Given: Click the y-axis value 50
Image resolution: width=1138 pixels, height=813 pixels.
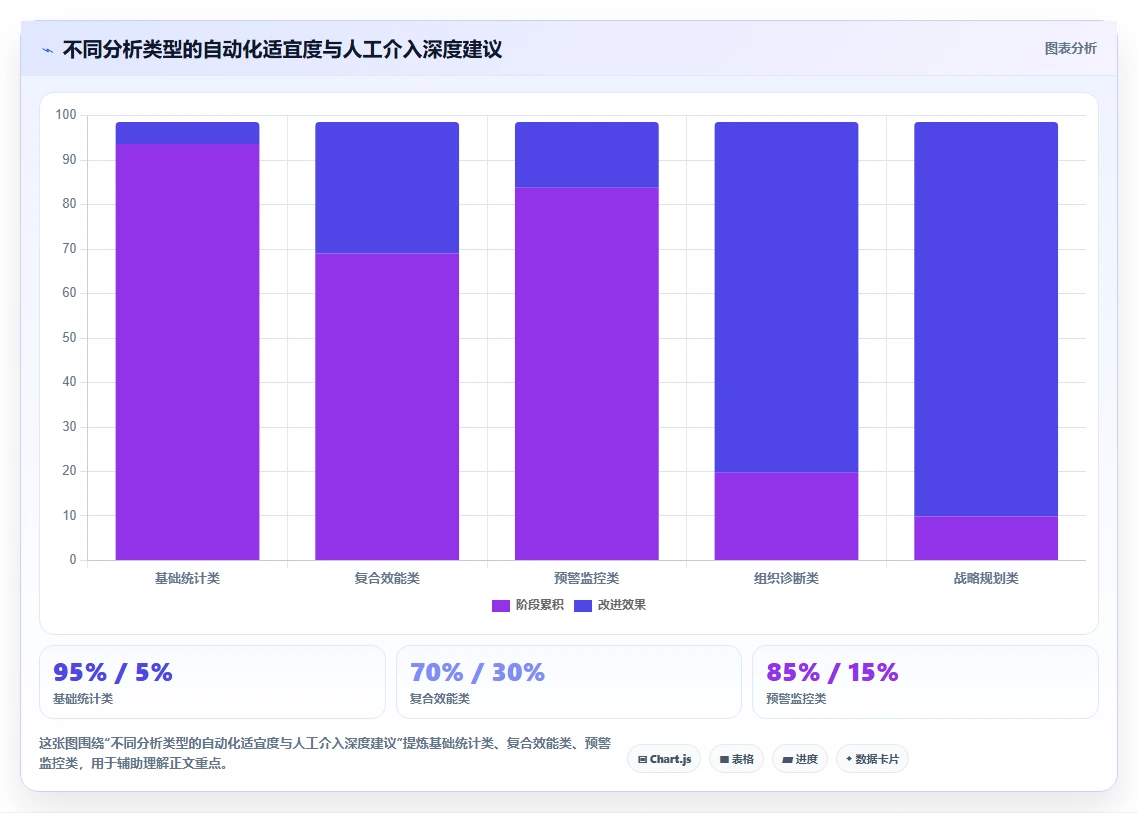Looking at the screenshot, I should point(69,338).
